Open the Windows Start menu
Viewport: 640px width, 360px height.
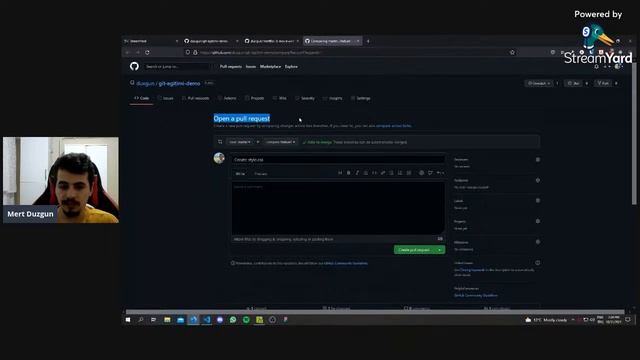128,320
